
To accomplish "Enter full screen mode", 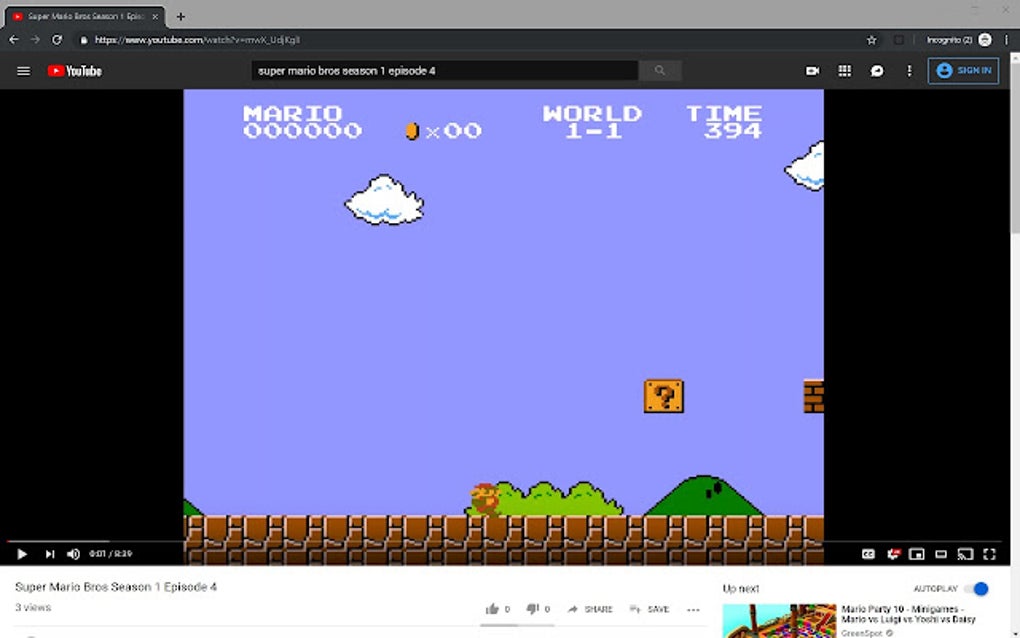I will (989, 554).
